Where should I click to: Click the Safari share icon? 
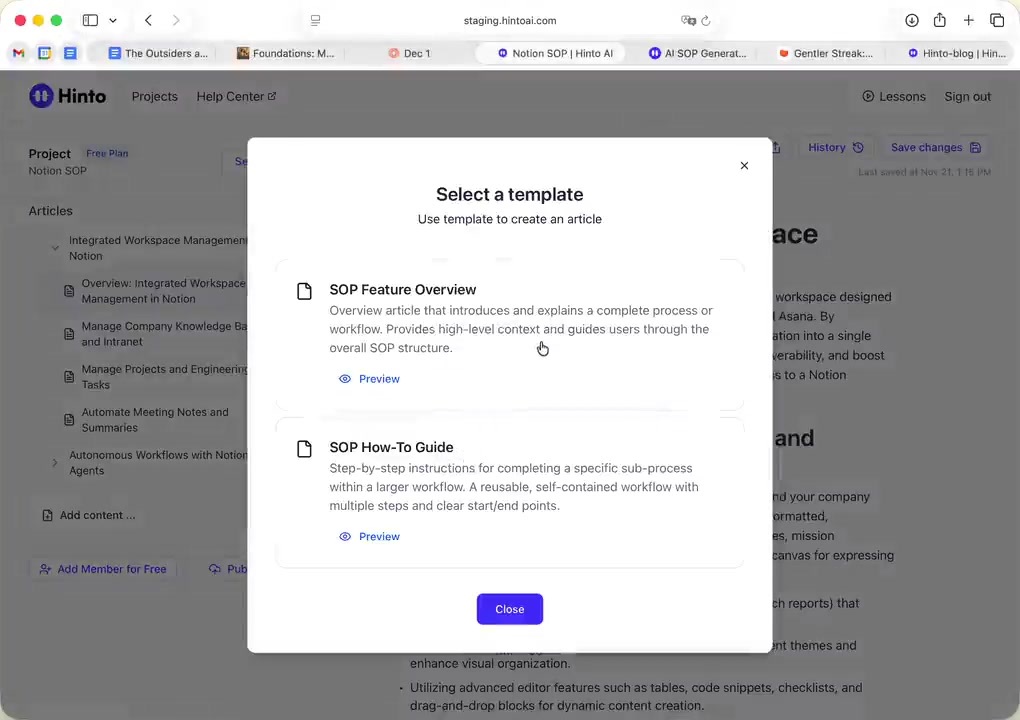pos(940,20)
